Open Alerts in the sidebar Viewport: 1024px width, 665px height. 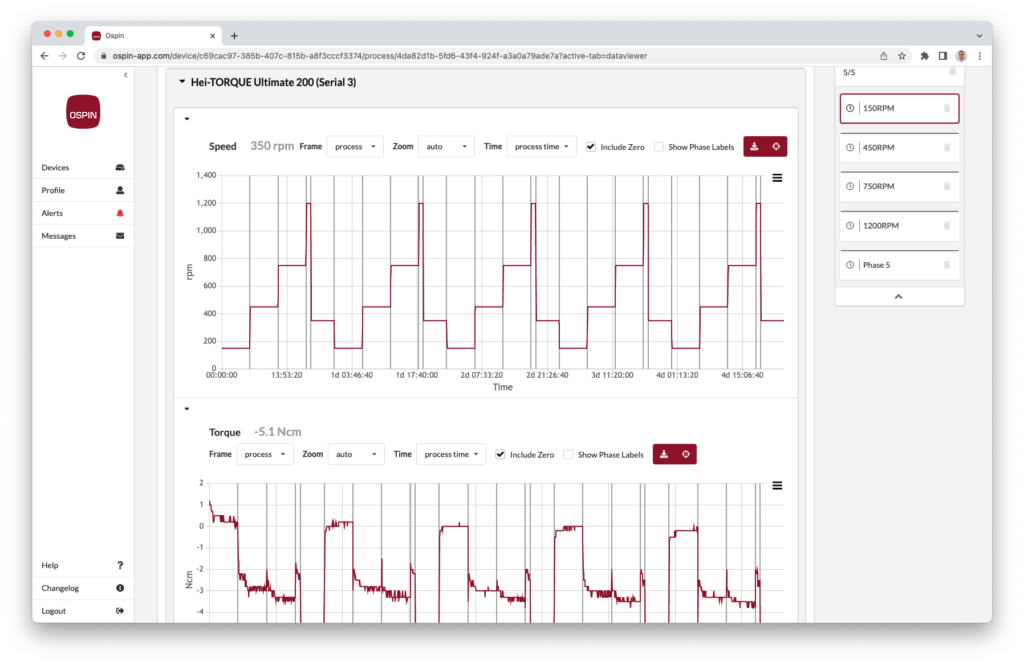[x=82, y=213]
